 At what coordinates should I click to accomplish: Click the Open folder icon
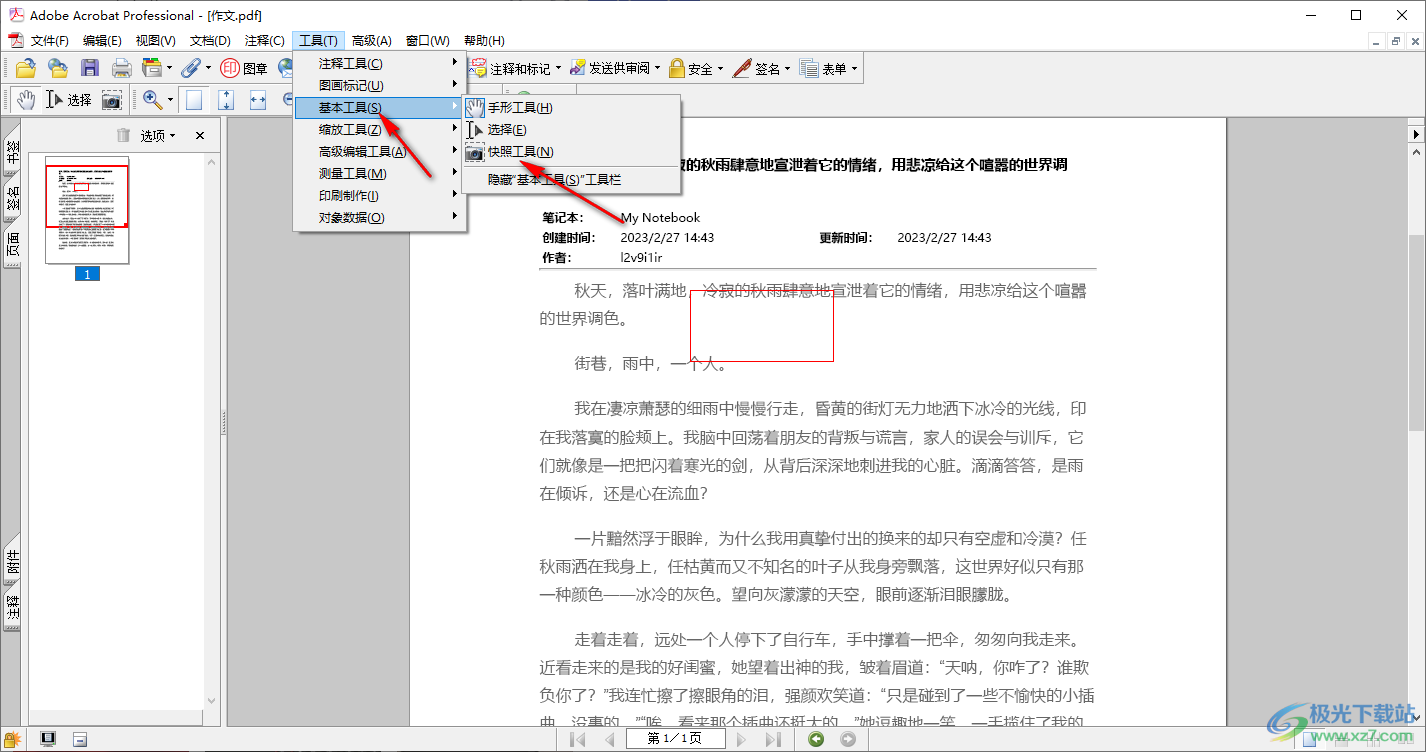coord(26,68)
